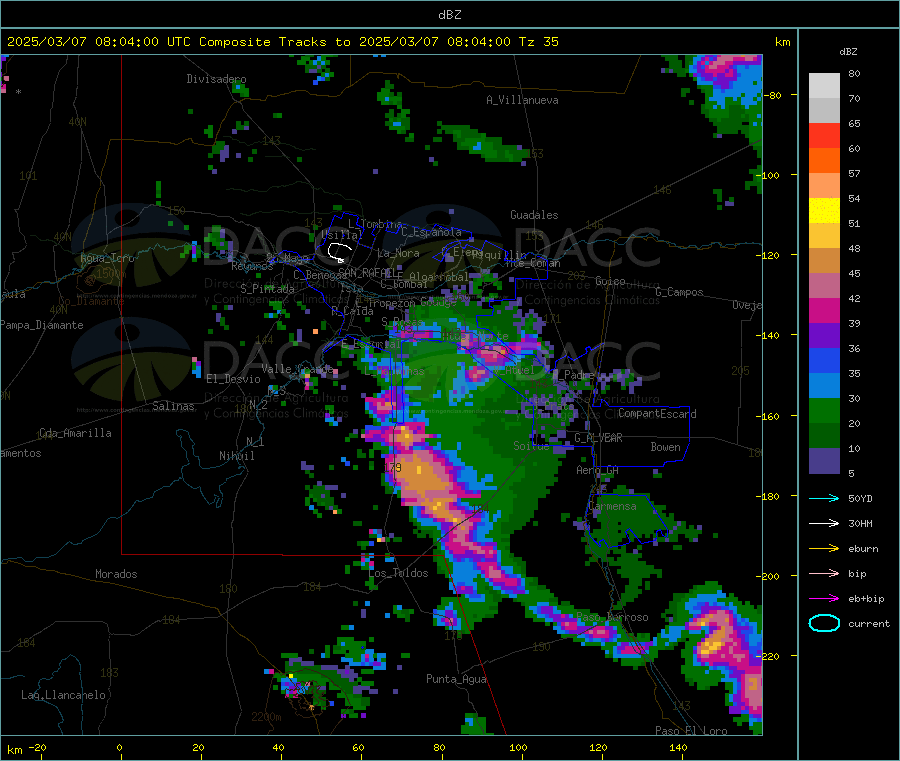Click the 'A_Villanueva' place label
900x761 pixels.
[522, 100]
